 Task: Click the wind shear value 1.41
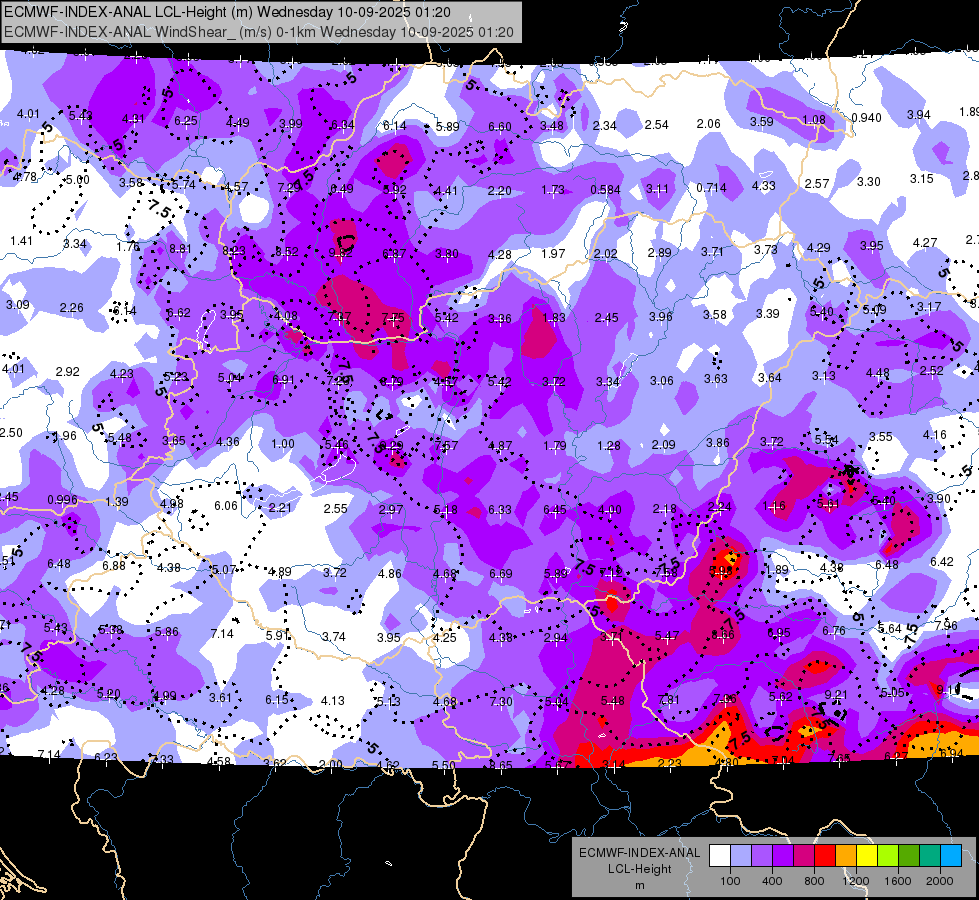(21, 240)
